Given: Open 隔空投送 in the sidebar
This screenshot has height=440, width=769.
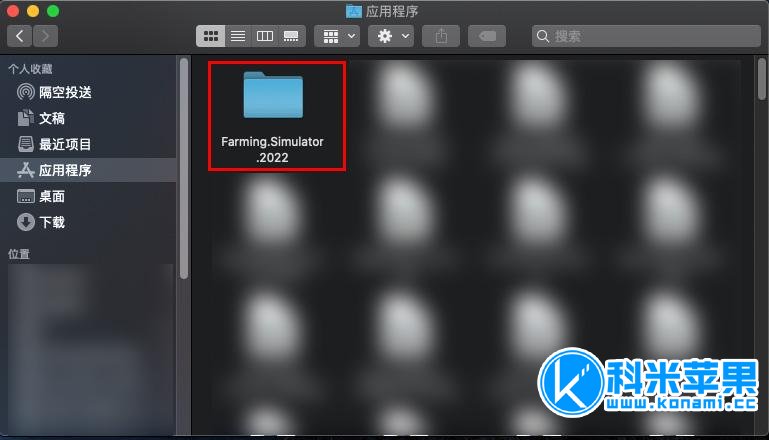Looking at the screenshot, I should pos(88,92).
